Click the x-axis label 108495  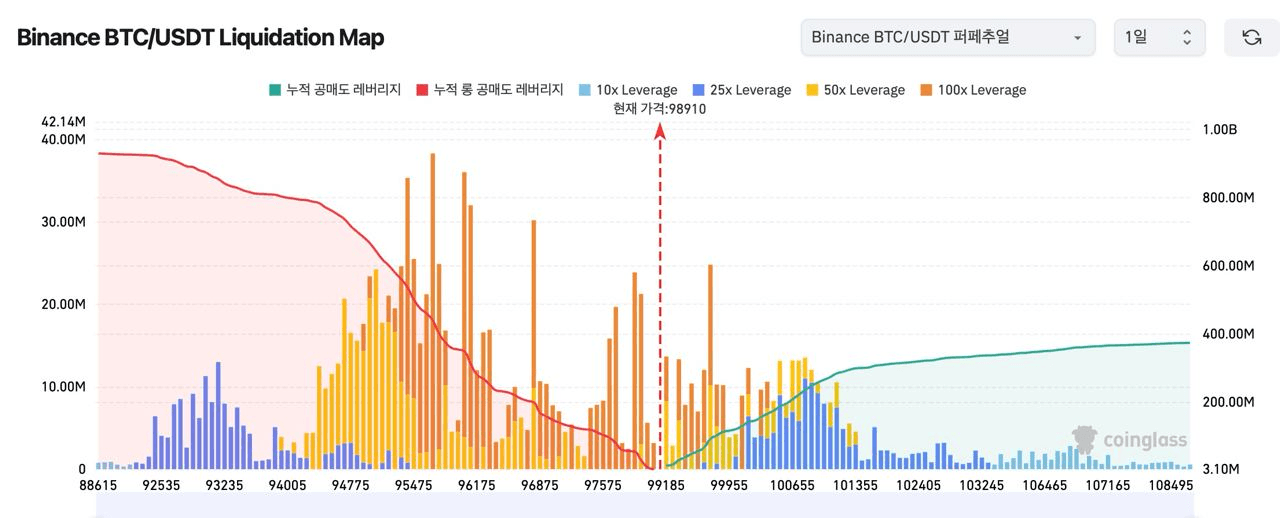(x=1170, y=485)
